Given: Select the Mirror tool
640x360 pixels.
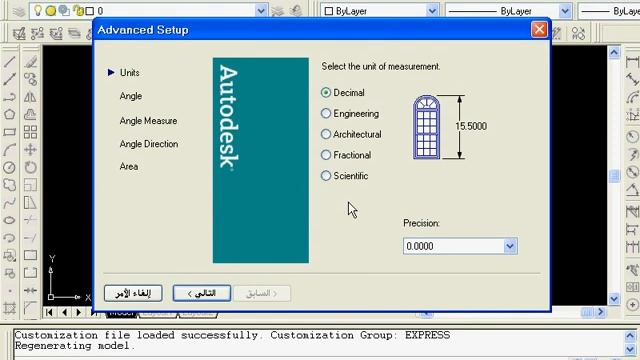Looking at the screenshot, I should 30,97.
